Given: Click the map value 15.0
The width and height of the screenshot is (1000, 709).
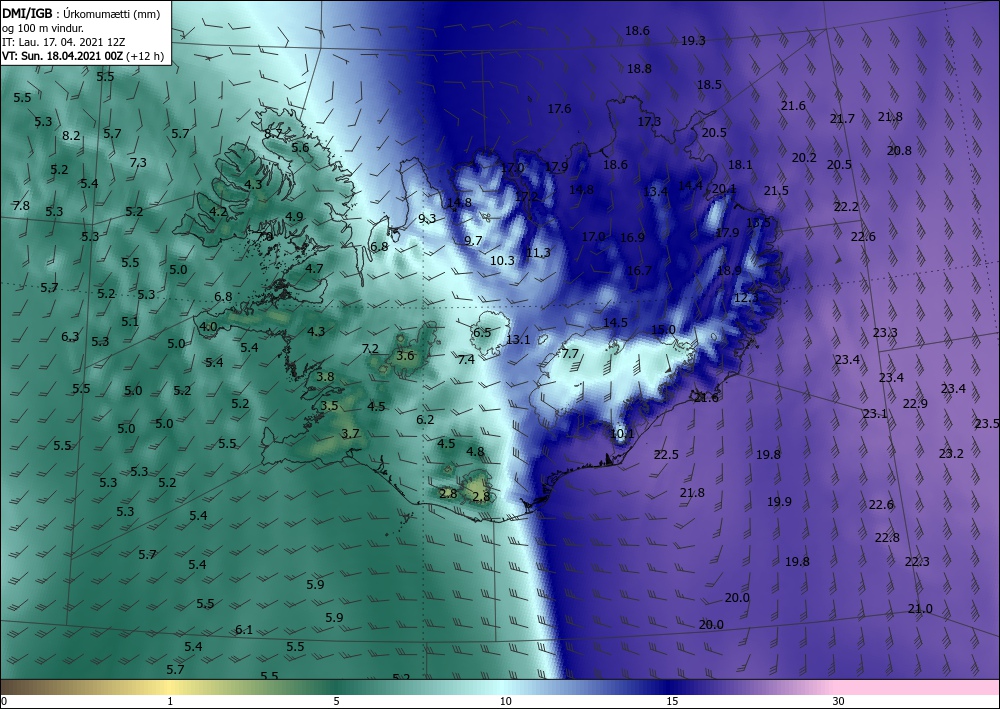Looking at the screenshot, I should pyautogui.click(x=663, y=330).
